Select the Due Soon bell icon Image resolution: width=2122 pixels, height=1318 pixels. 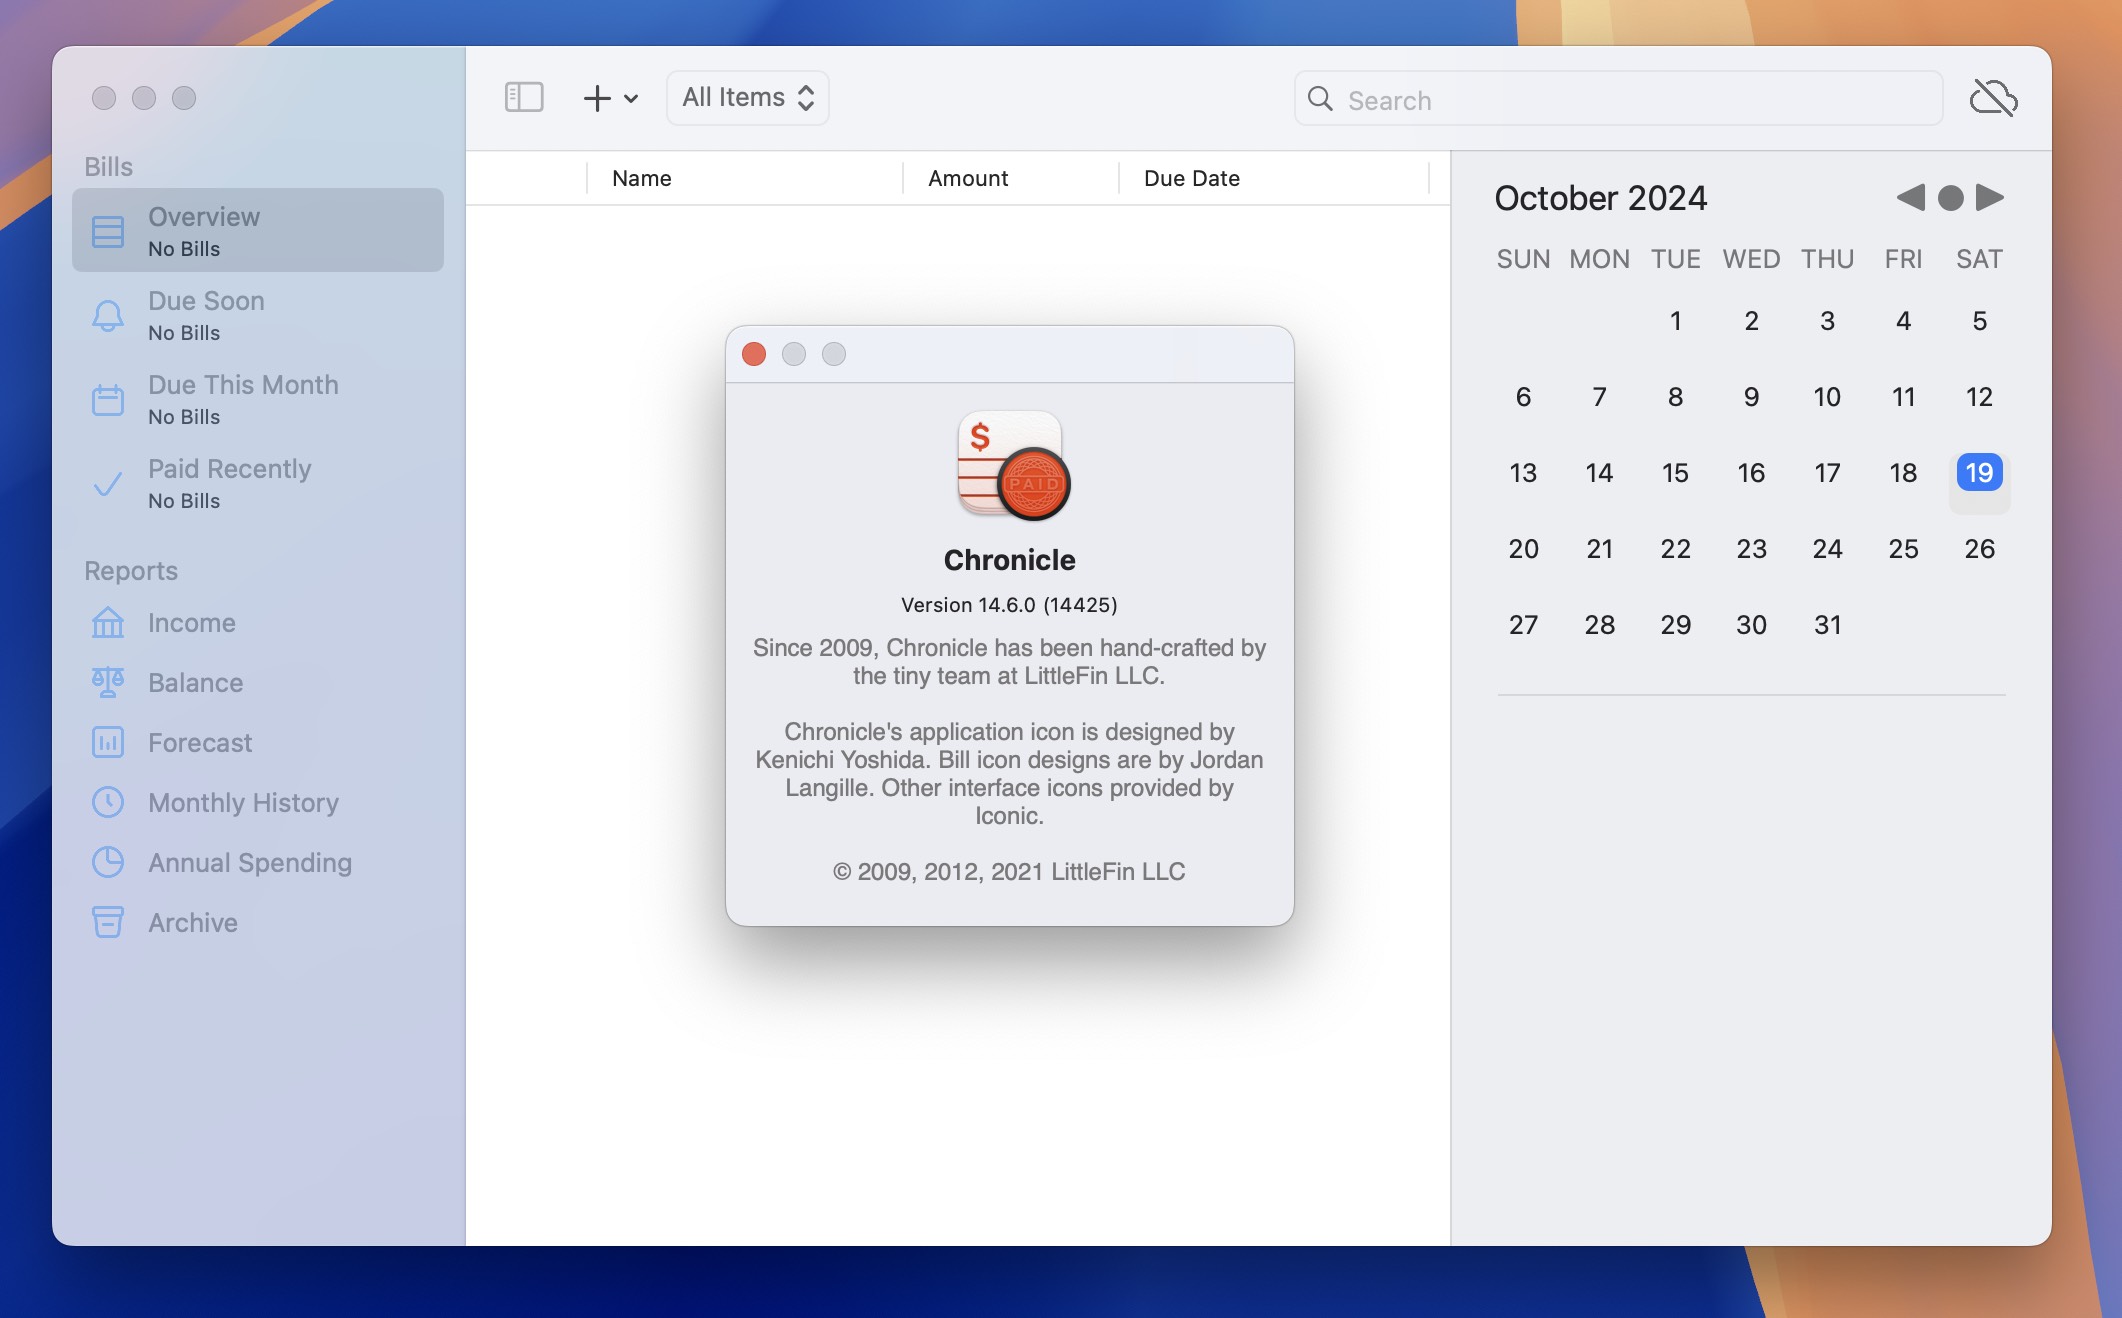click(108, 314)
